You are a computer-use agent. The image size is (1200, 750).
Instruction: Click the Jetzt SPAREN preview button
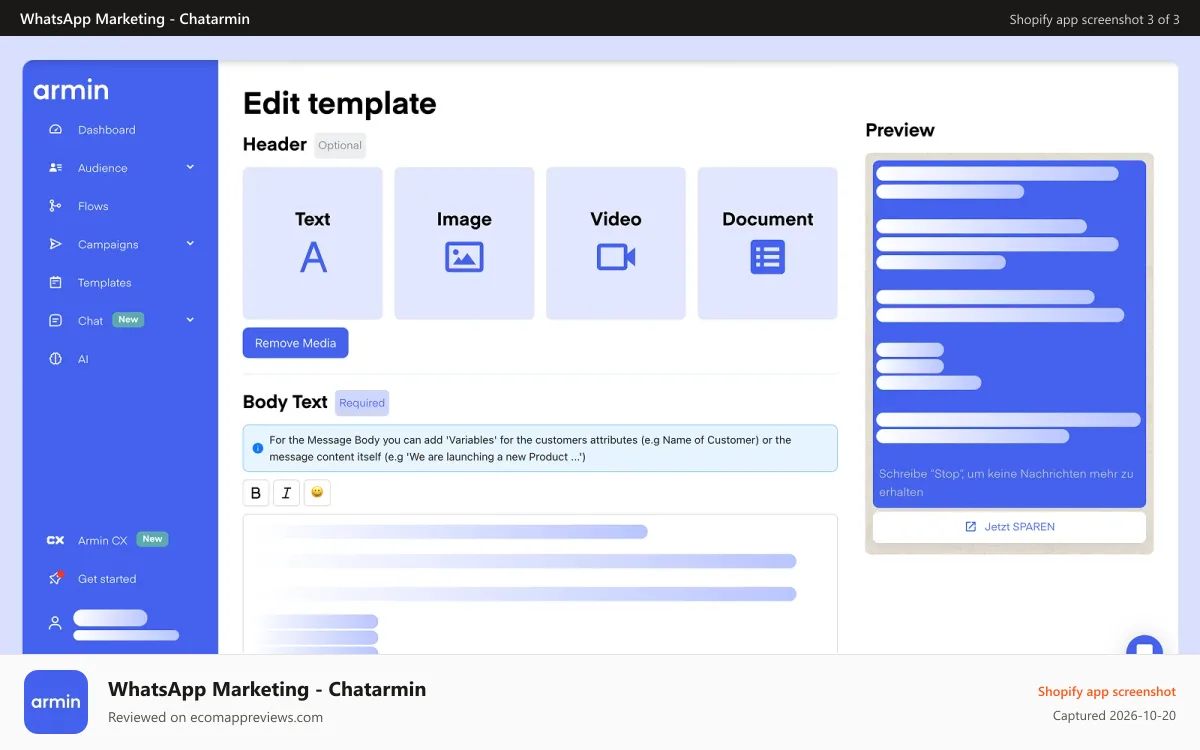point(1009,527)
